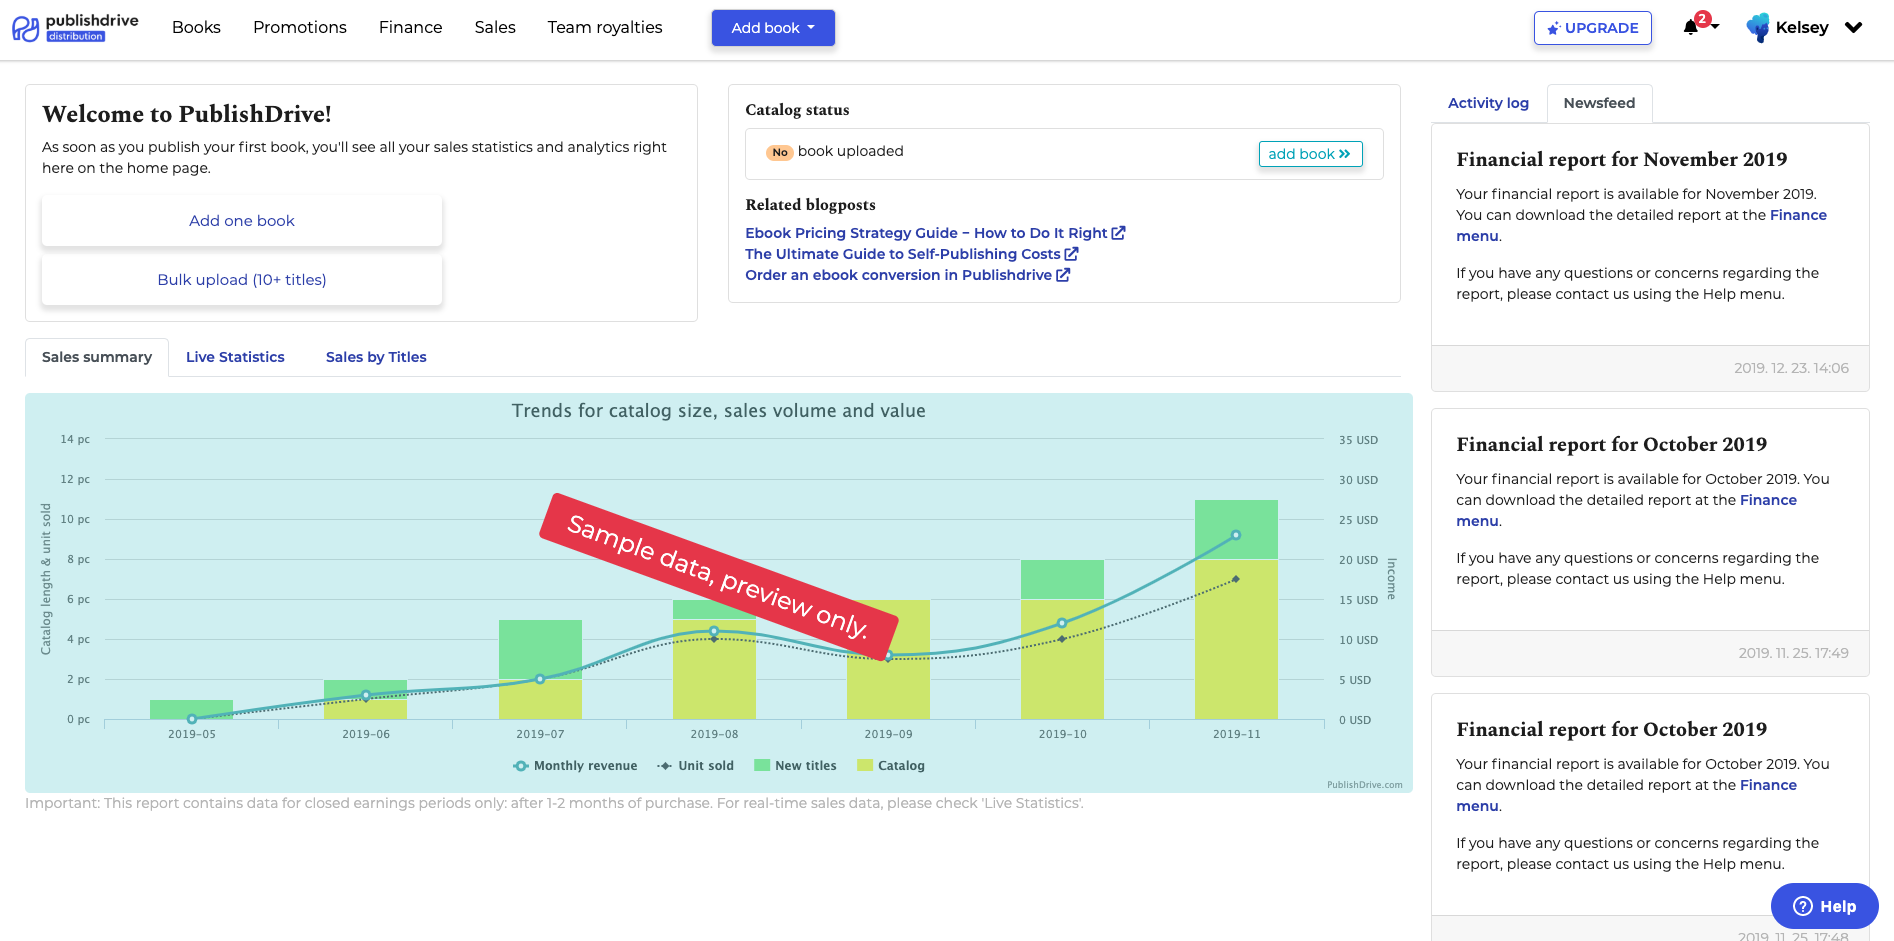This screenshot has height=941, width=1894.
Task: Click the 2019-11 bar in the chart
Action: 1236,610
